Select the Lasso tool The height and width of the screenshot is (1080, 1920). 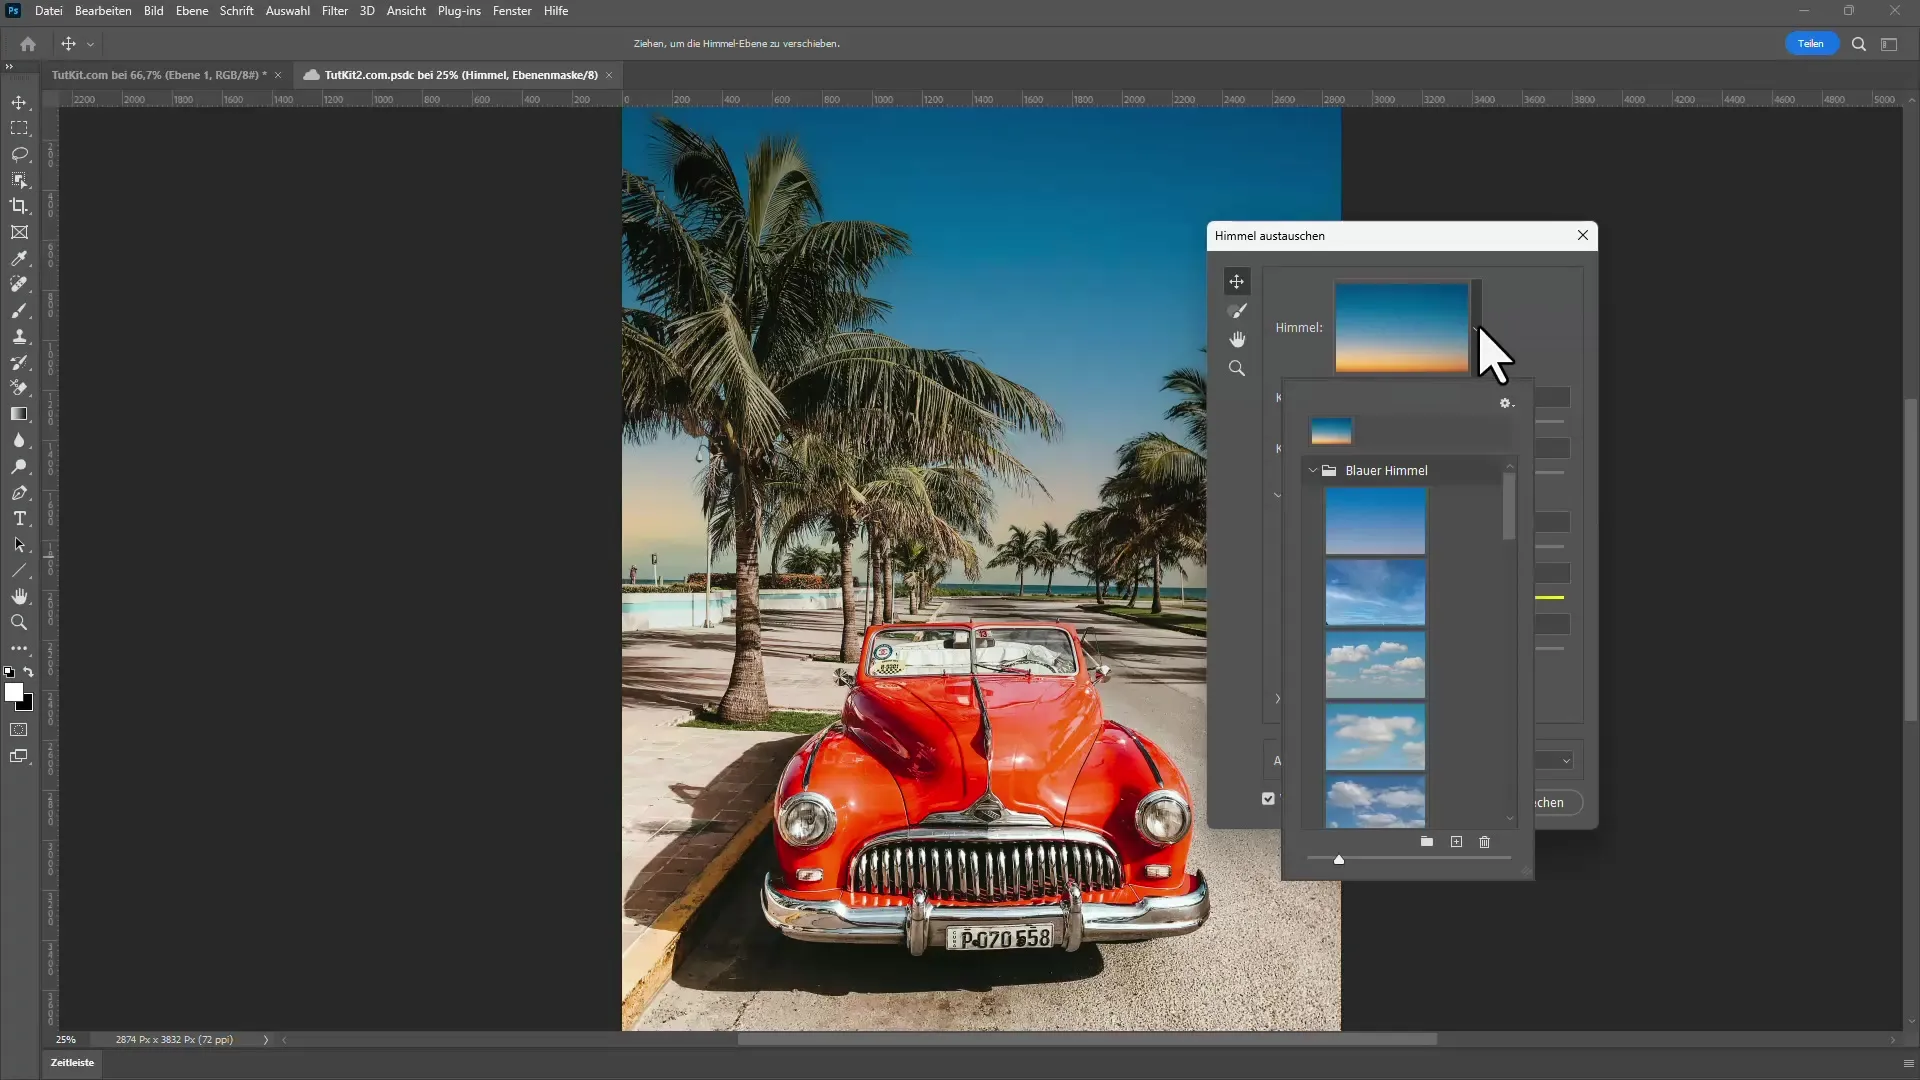coord(19,155)
